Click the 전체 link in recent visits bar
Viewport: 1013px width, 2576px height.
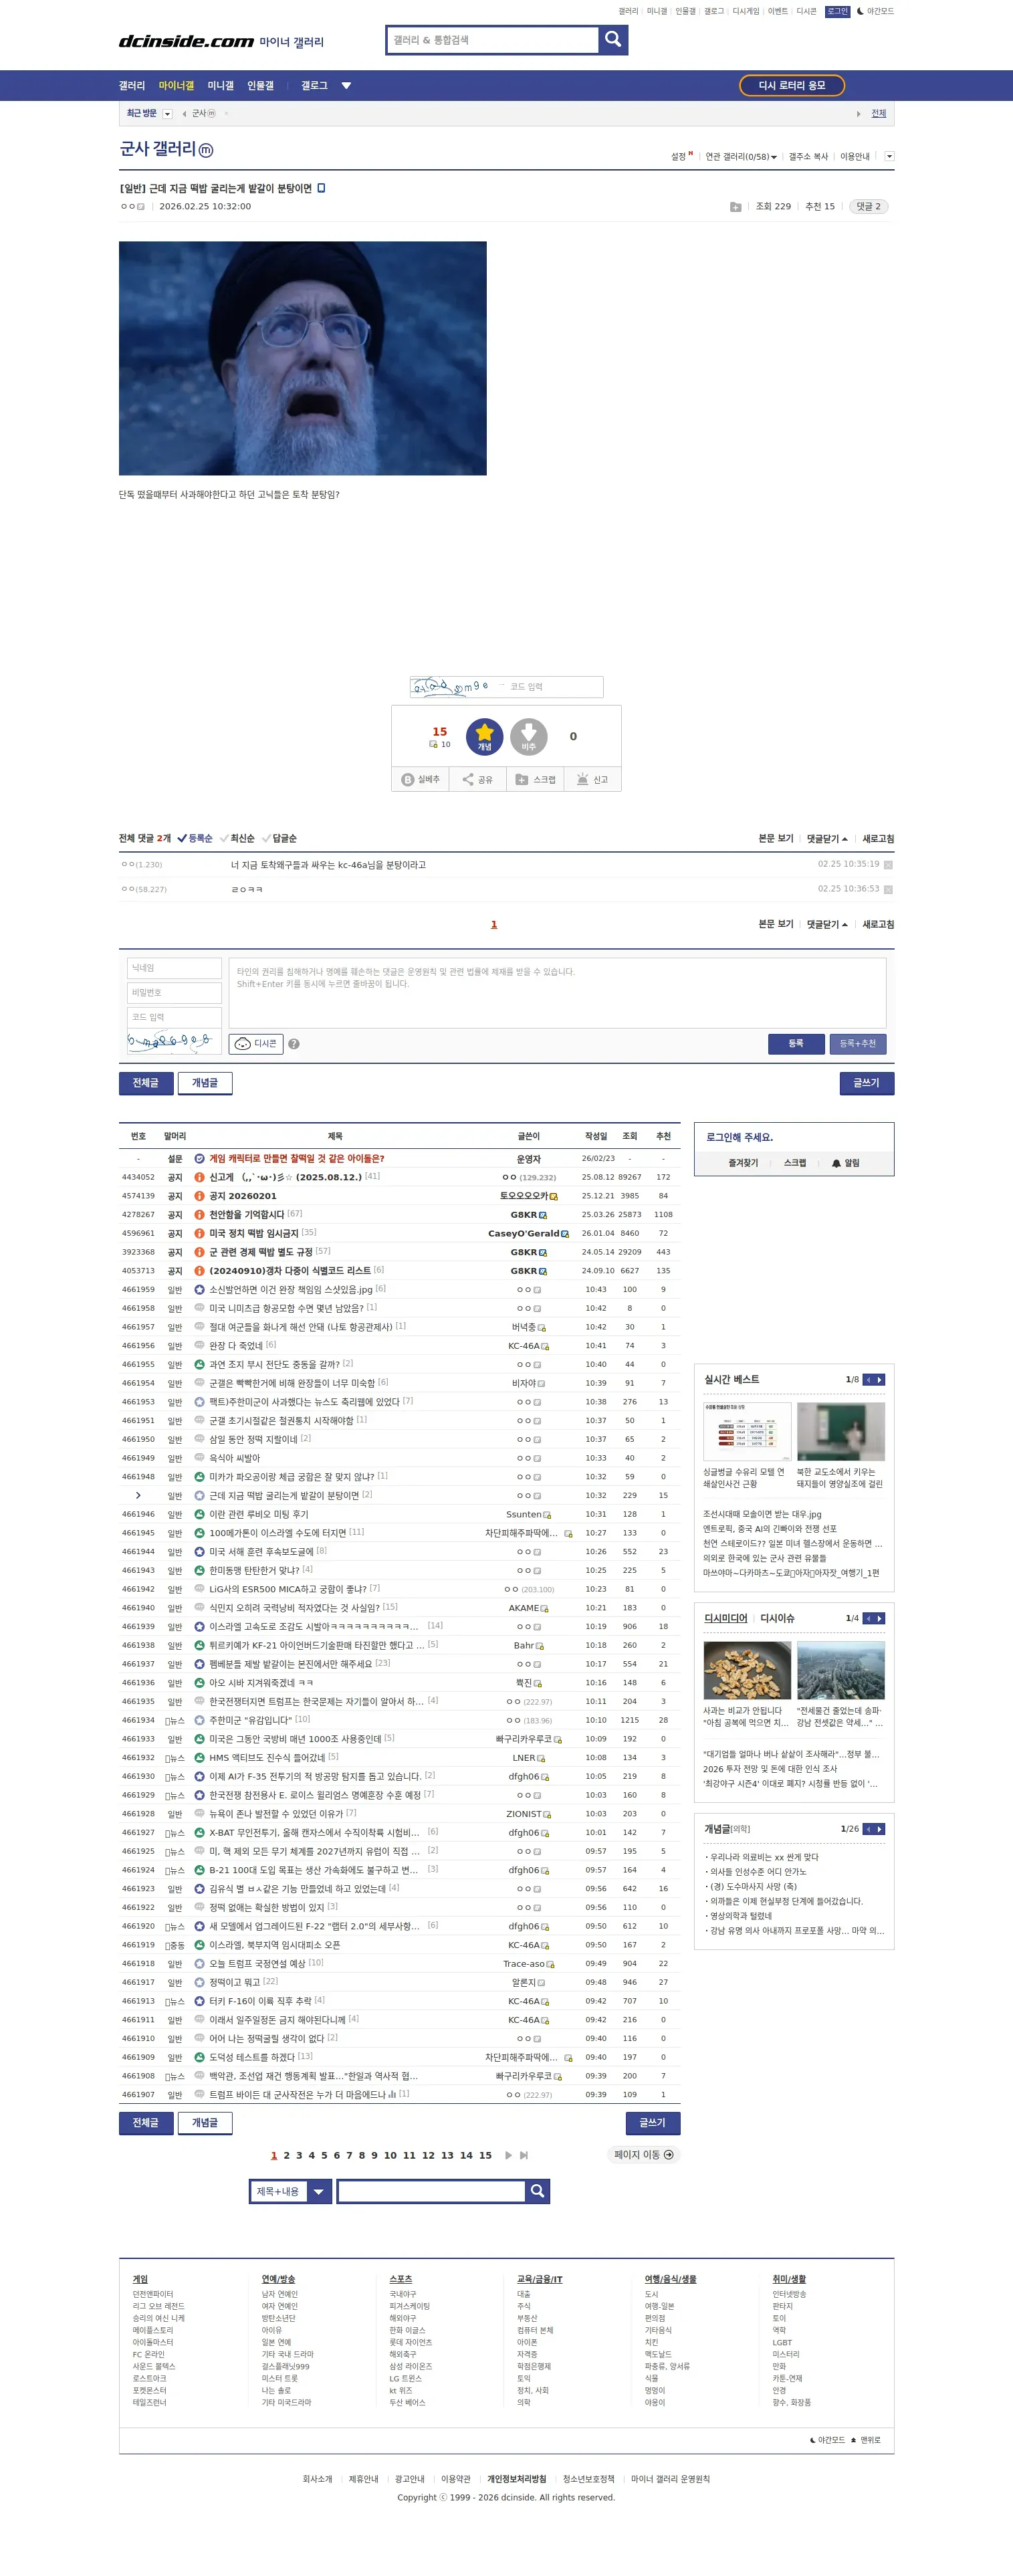tap(878, 114)
